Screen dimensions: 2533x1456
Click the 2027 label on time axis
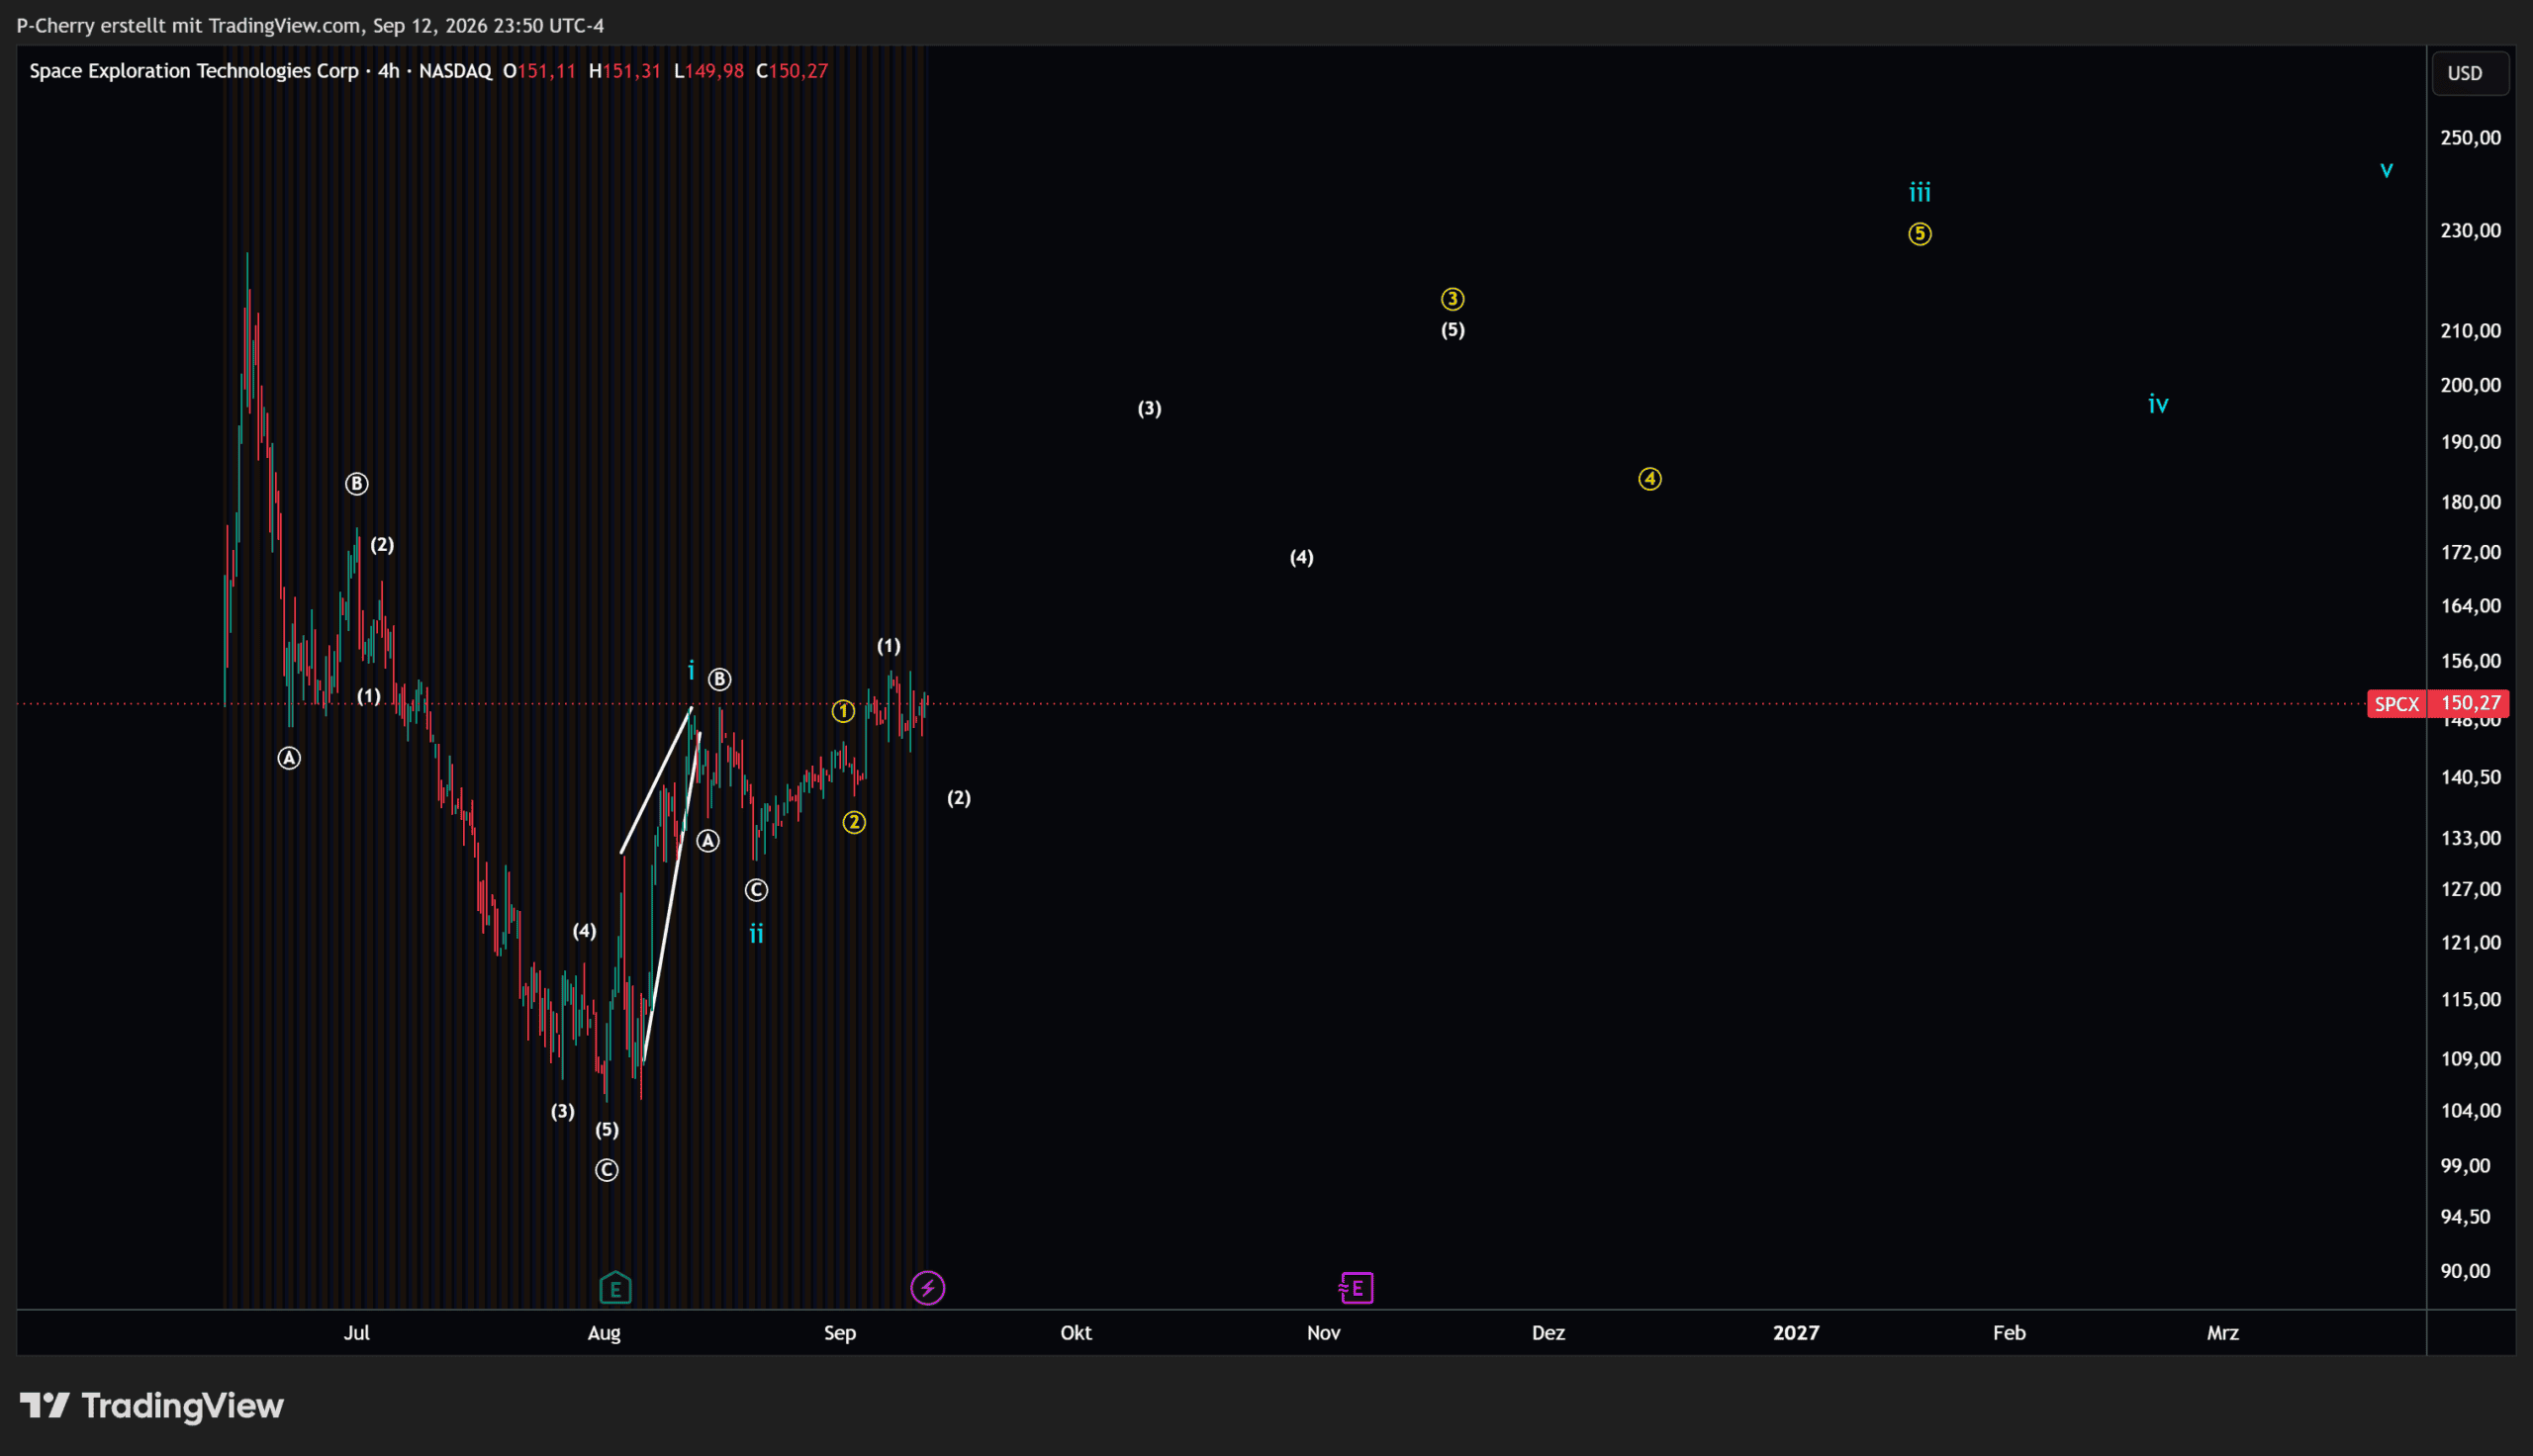pyautogui.click(x=1795, y=1333)
